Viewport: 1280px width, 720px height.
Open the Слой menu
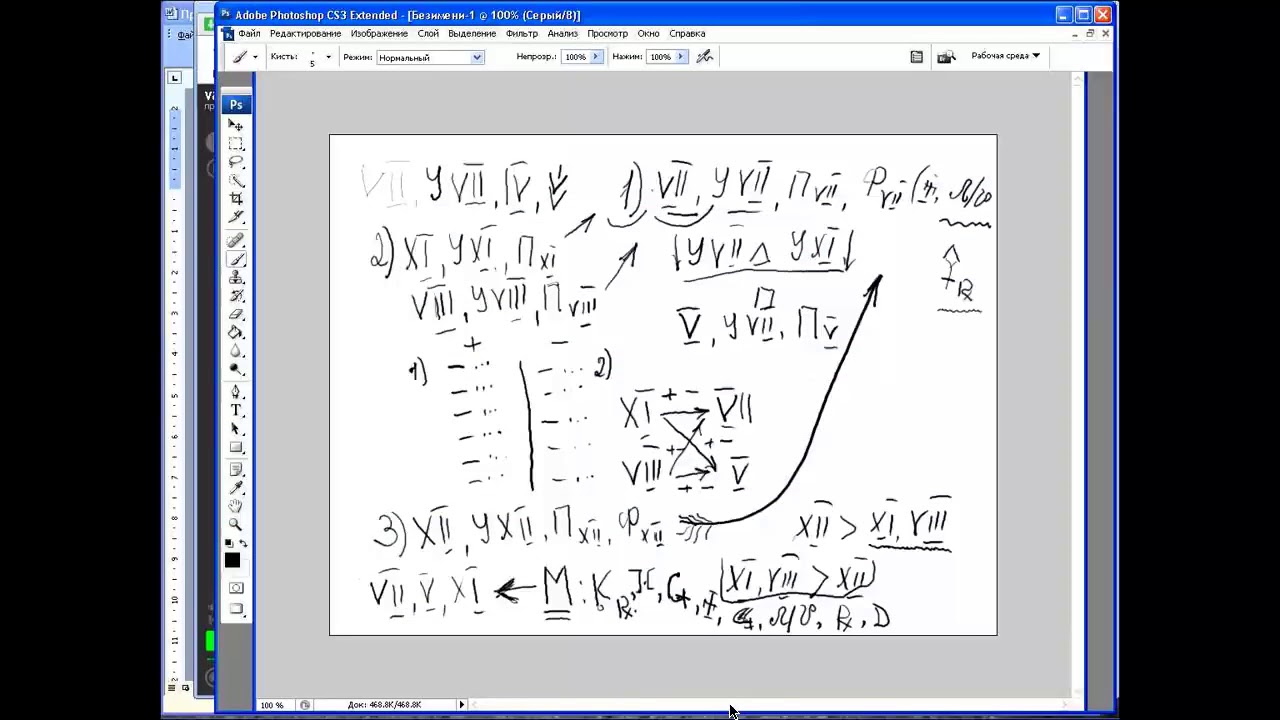428,33
